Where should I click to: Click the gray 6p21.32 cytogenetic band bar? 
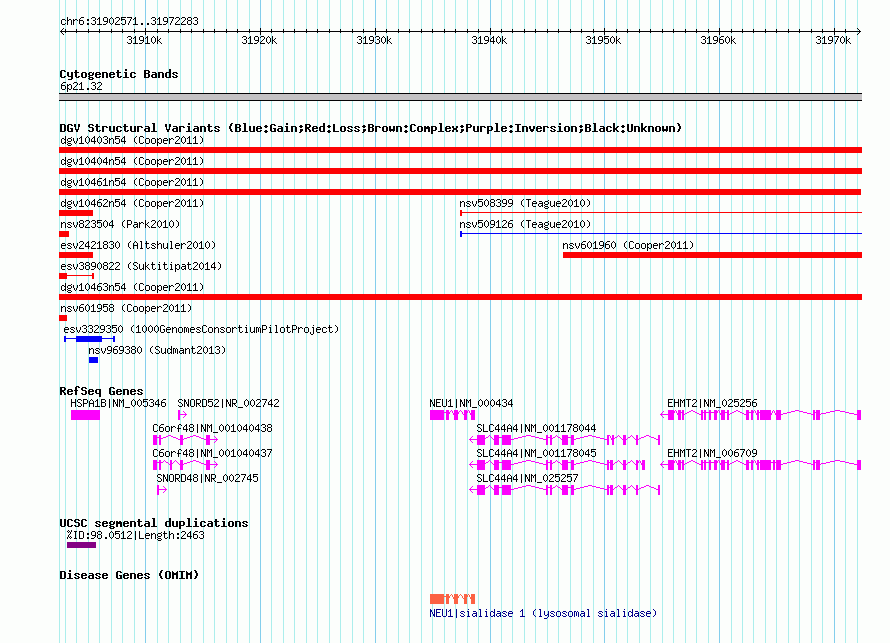click(460, 97)
